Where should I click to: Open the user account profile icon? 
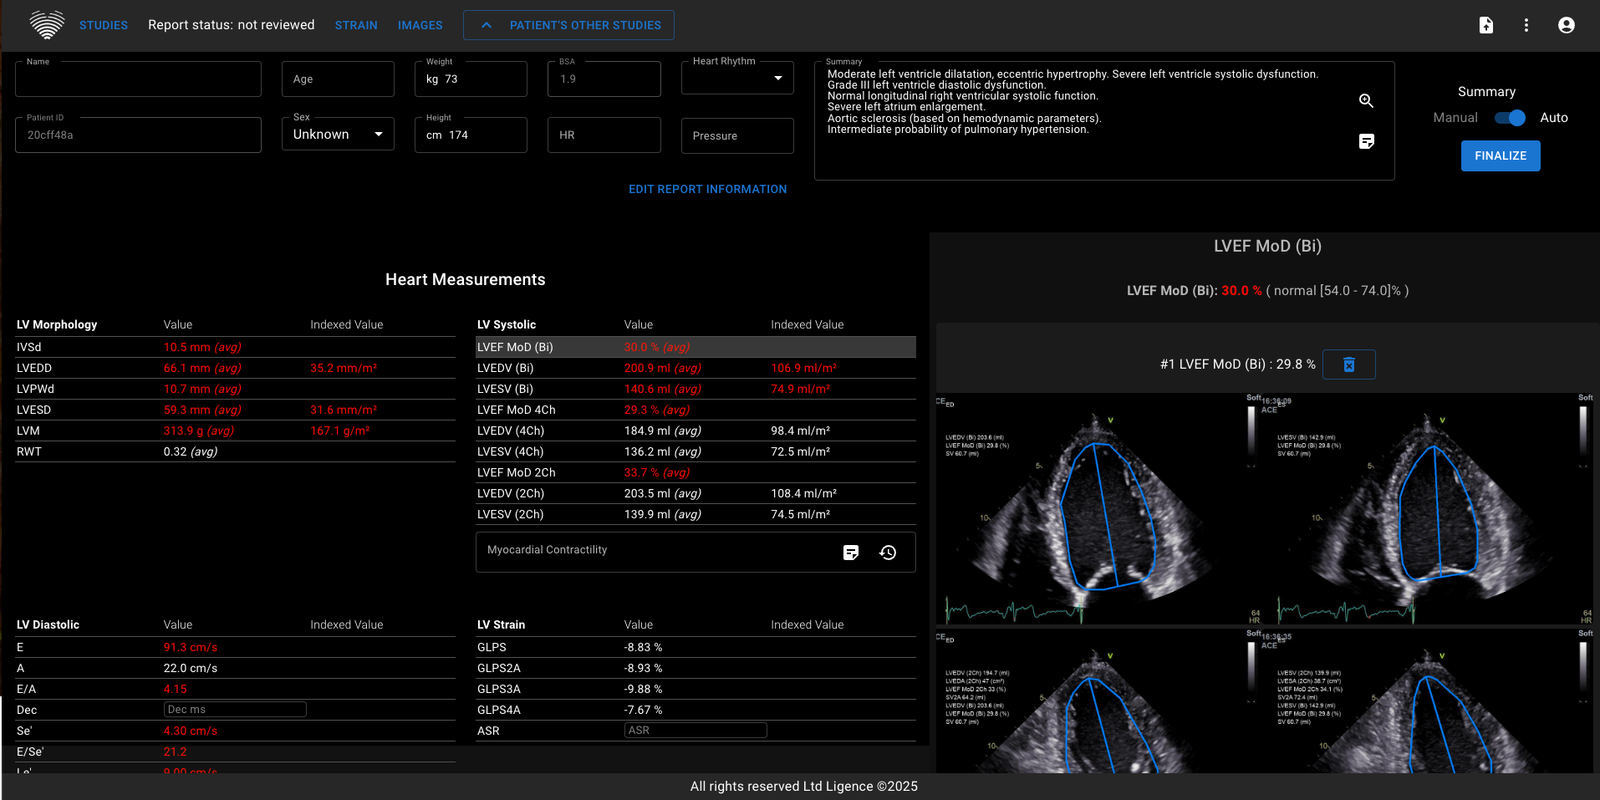coord(1566,25)
